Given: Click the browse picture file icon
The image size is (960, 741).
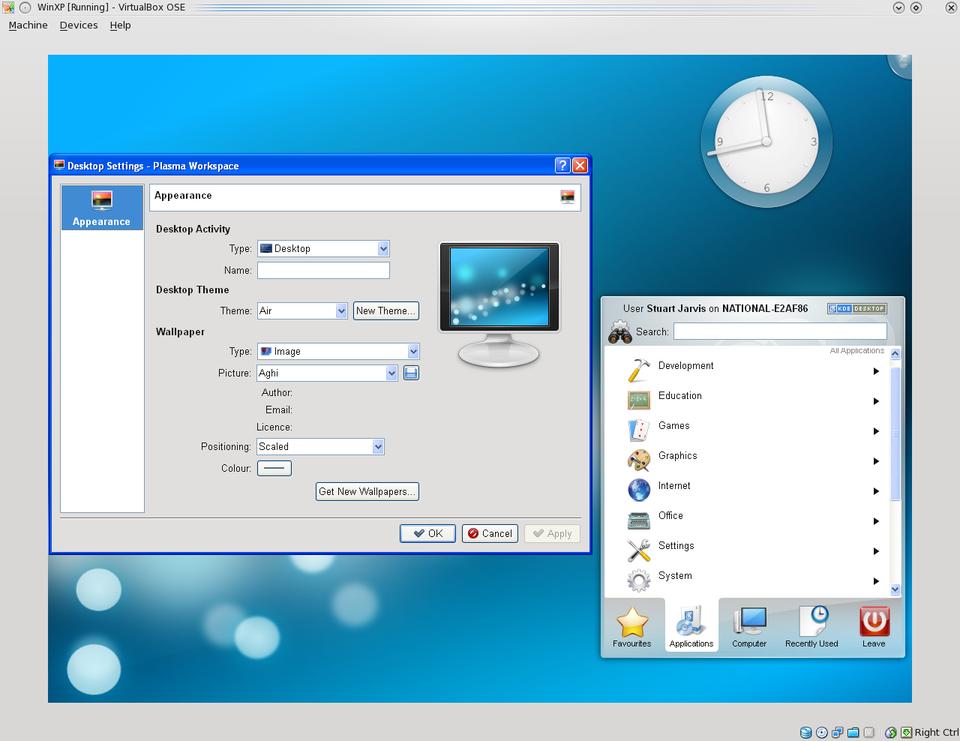Looking at the screenshot, I should [x=411, y=373].
